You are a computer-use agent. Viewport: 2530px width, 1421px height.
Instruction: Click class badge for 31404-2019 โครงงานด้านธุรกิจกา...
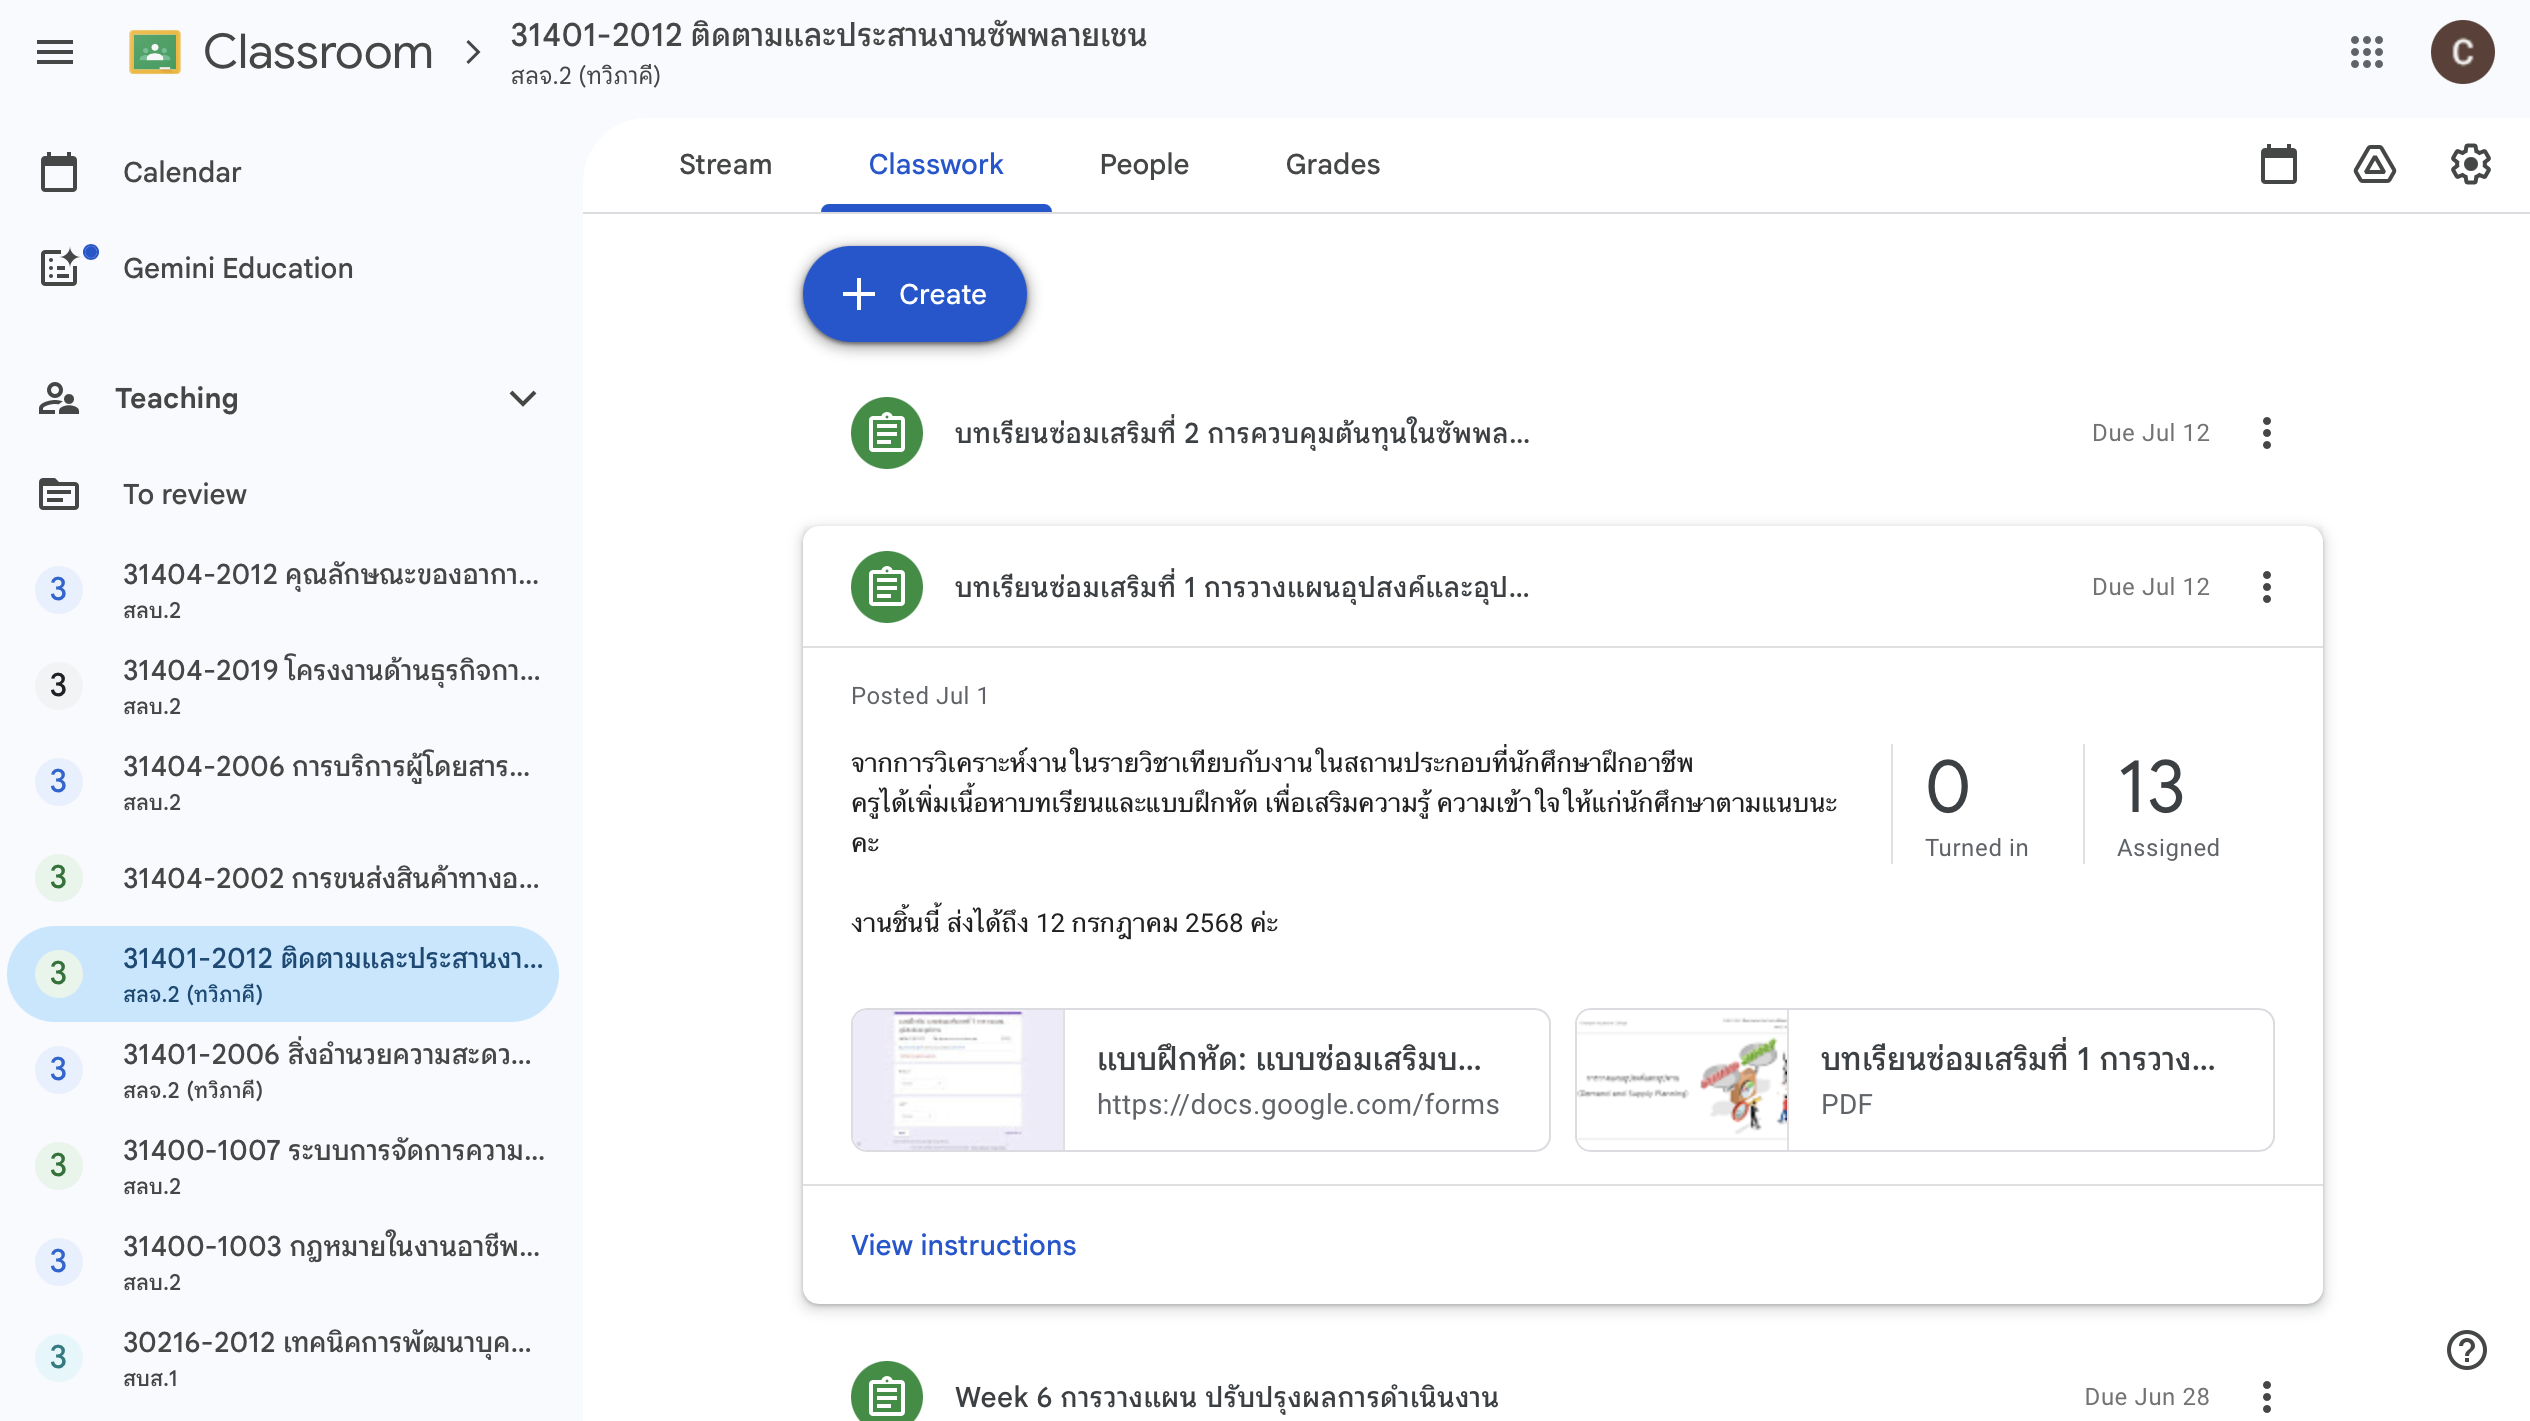click(58, 685)
